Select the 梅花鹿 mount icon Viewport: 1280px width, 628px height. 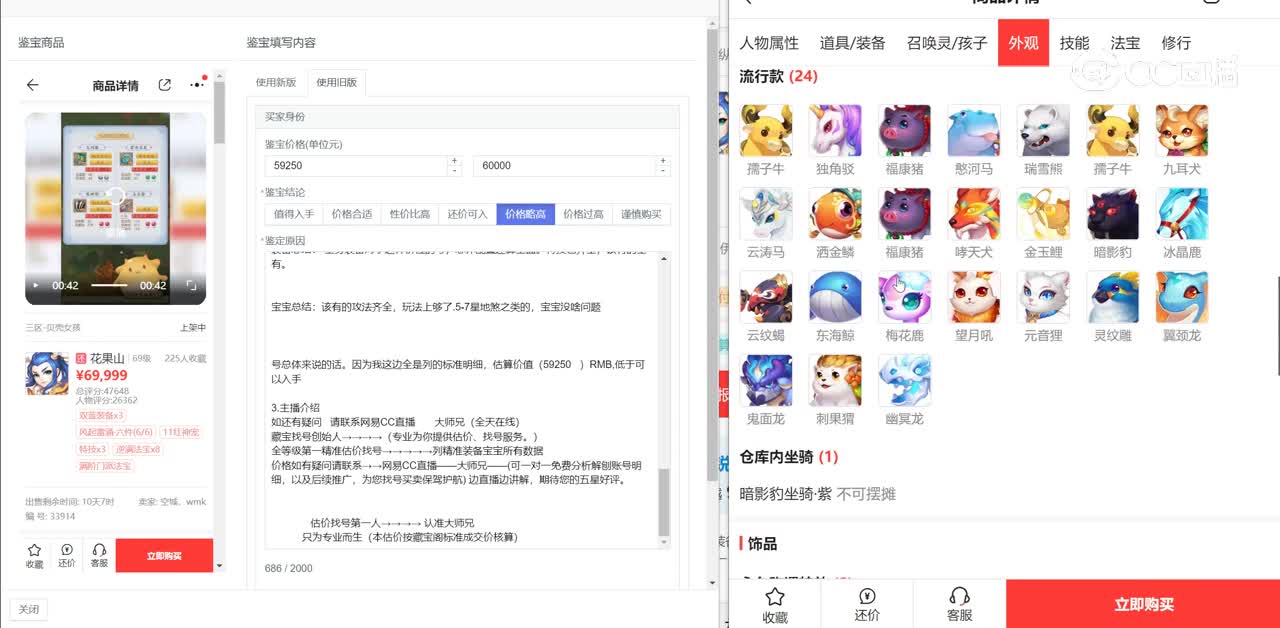point(904,297)
